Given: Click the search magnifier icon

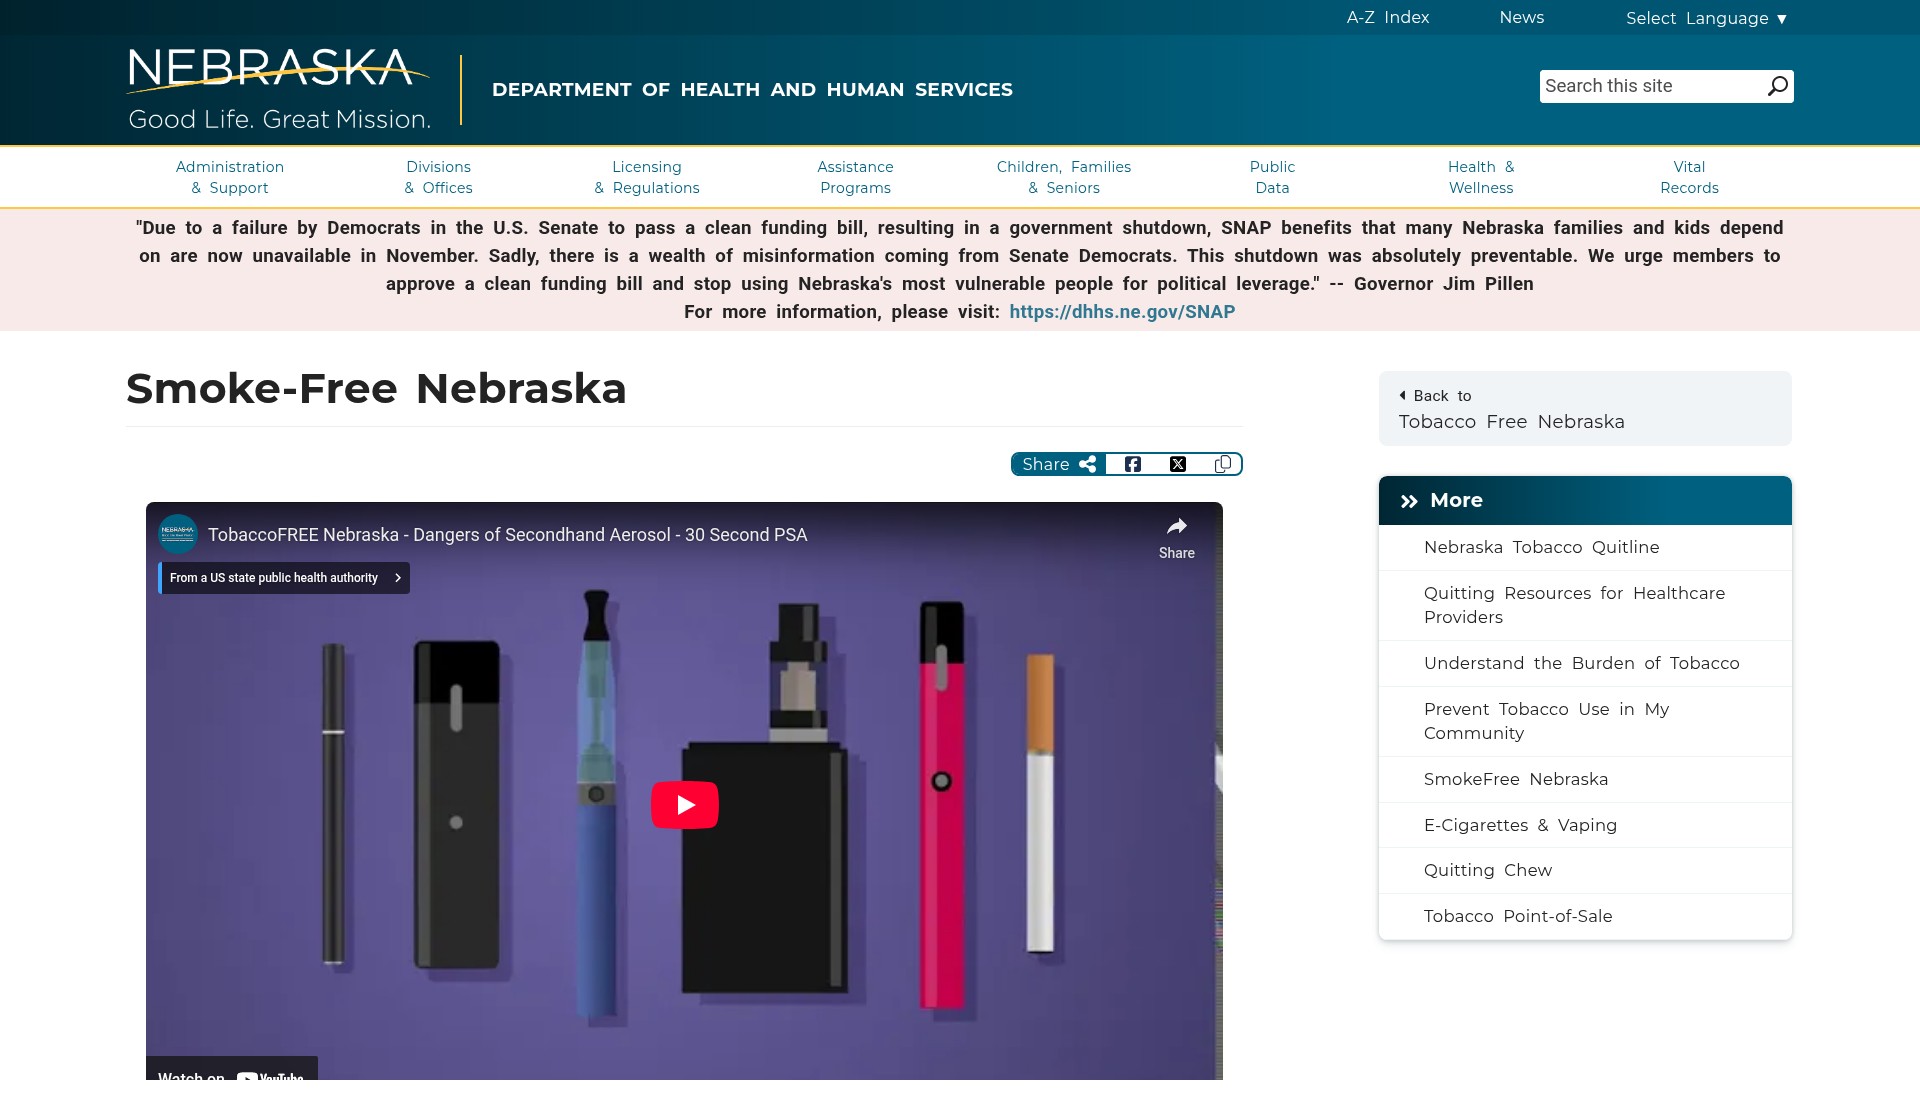Looking at the screenshot, I should pos(1777,86).
